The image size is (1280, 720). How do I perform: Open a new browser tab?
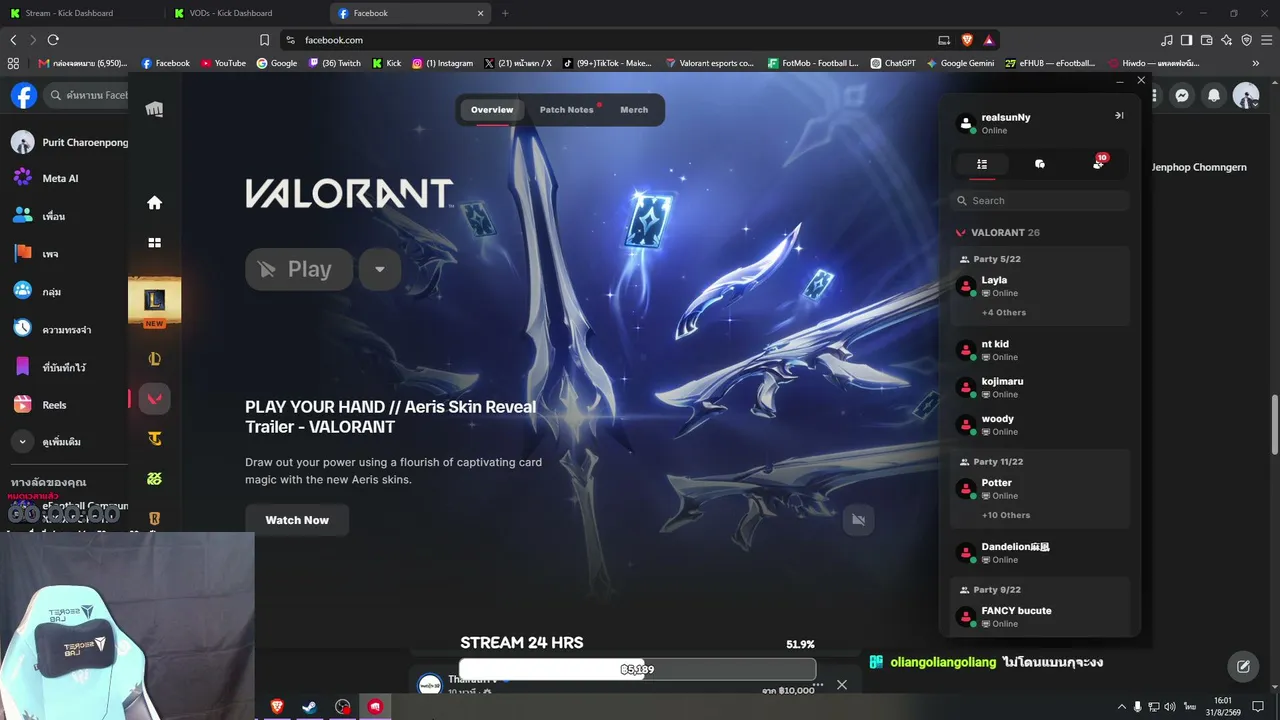pyautogui.click(x=505, y=13)
